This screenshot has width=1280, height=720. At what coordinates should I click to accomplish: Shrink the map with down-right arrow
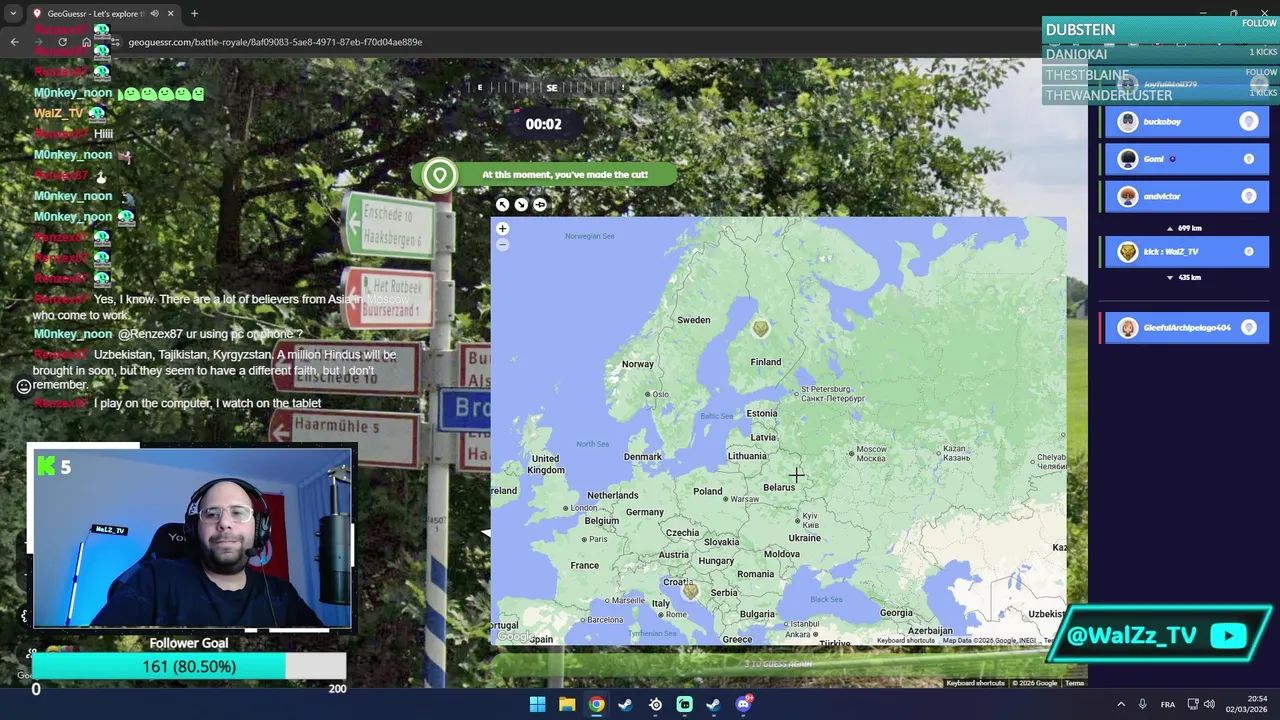coord(521,205)
